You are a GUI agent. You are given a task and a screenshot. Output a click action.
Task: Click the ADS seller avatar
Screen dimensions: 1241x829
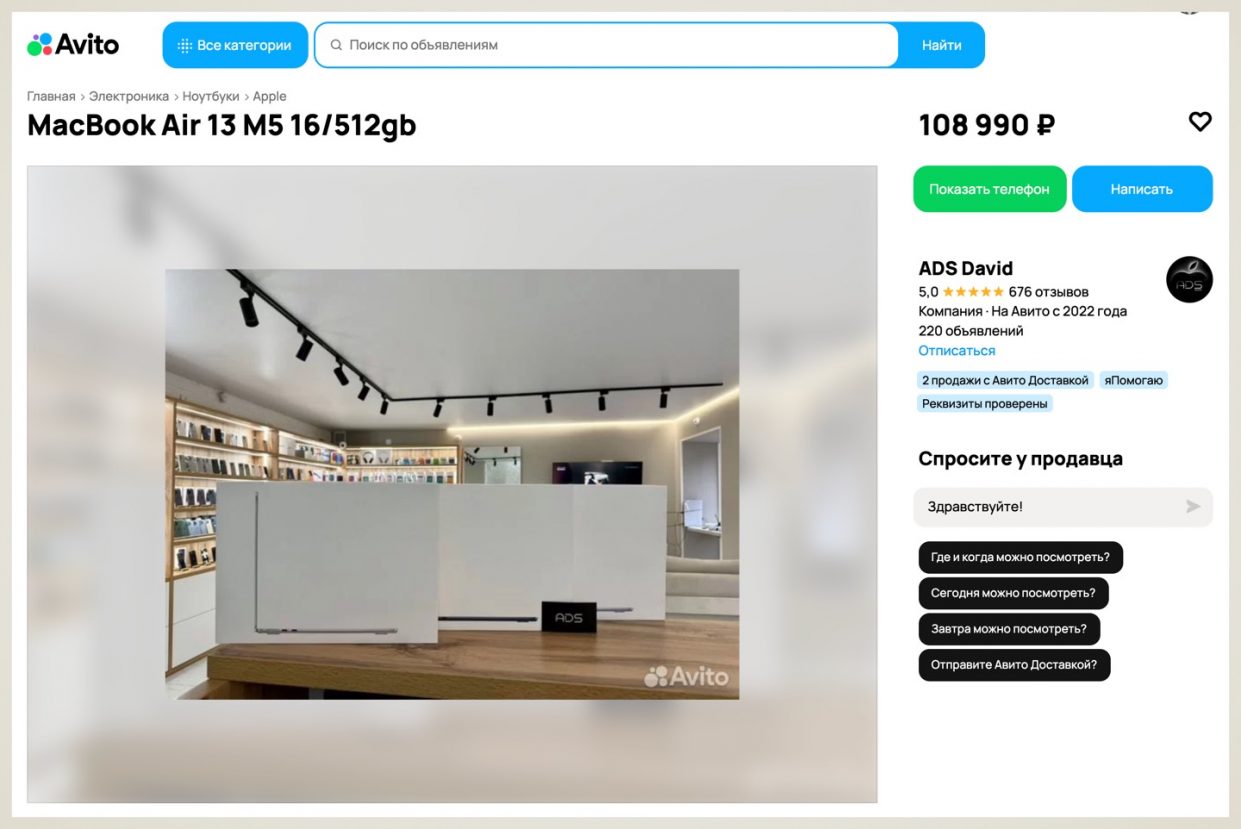point(1189,280)
